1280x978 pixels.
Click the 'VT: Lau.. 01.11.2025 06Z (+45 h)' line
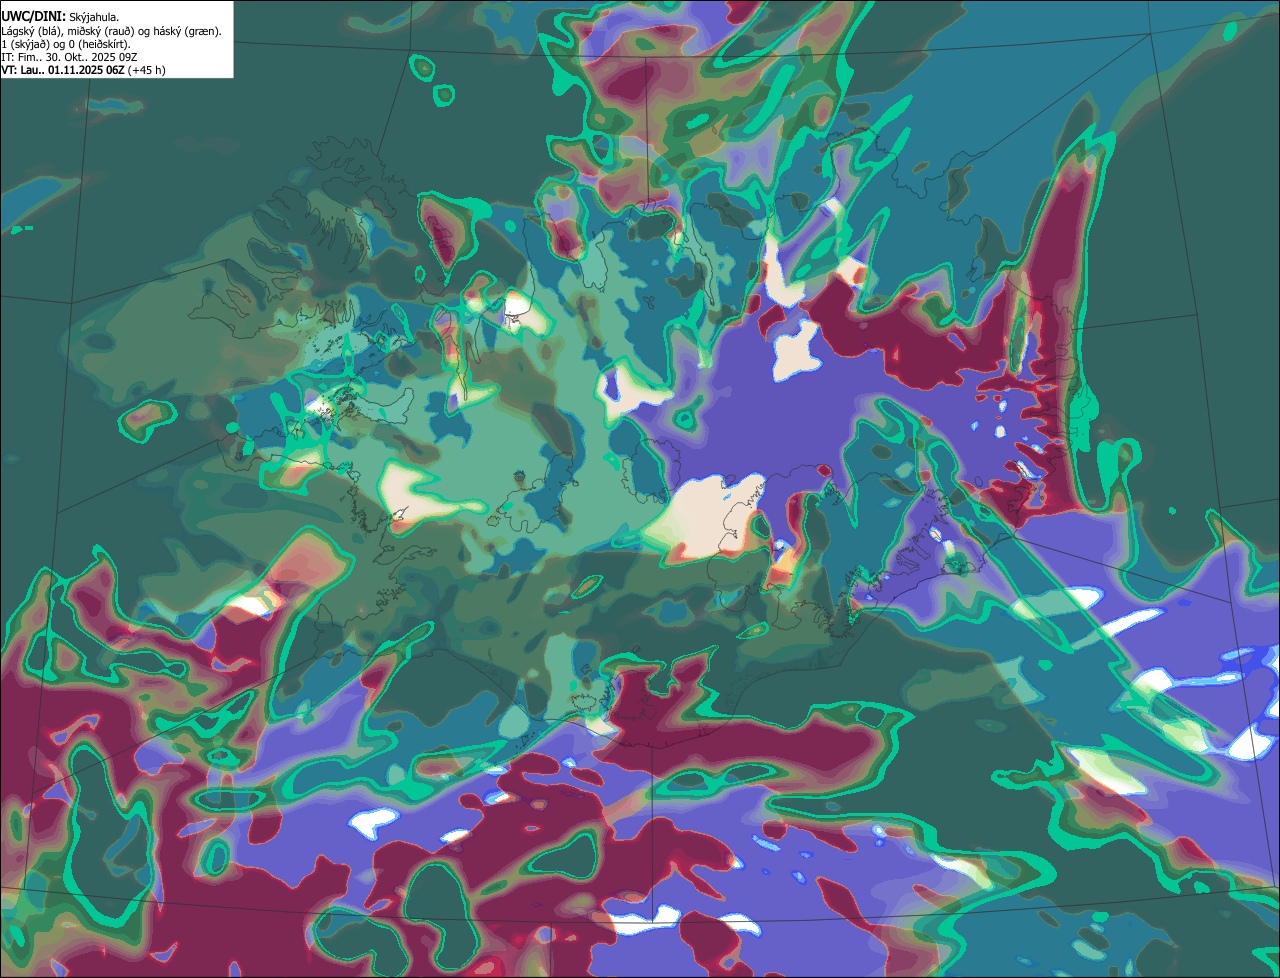point(83,70)
